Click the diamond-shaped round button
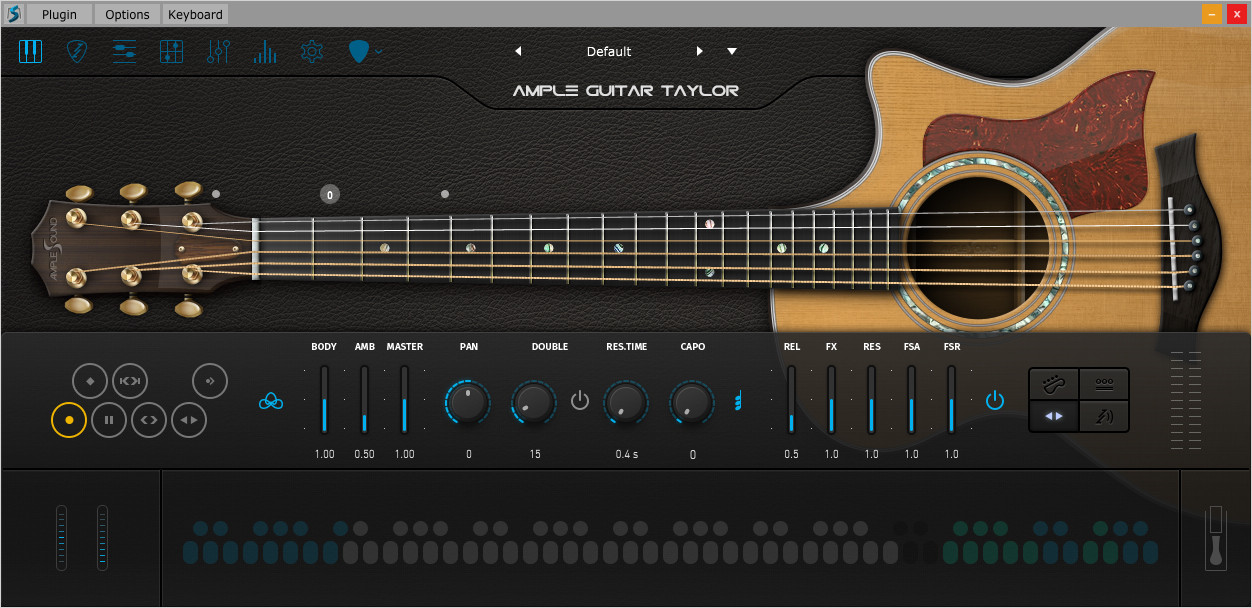Image resolution: width=1252 pixels, height=608 pixels. click(x=90, y=381)
